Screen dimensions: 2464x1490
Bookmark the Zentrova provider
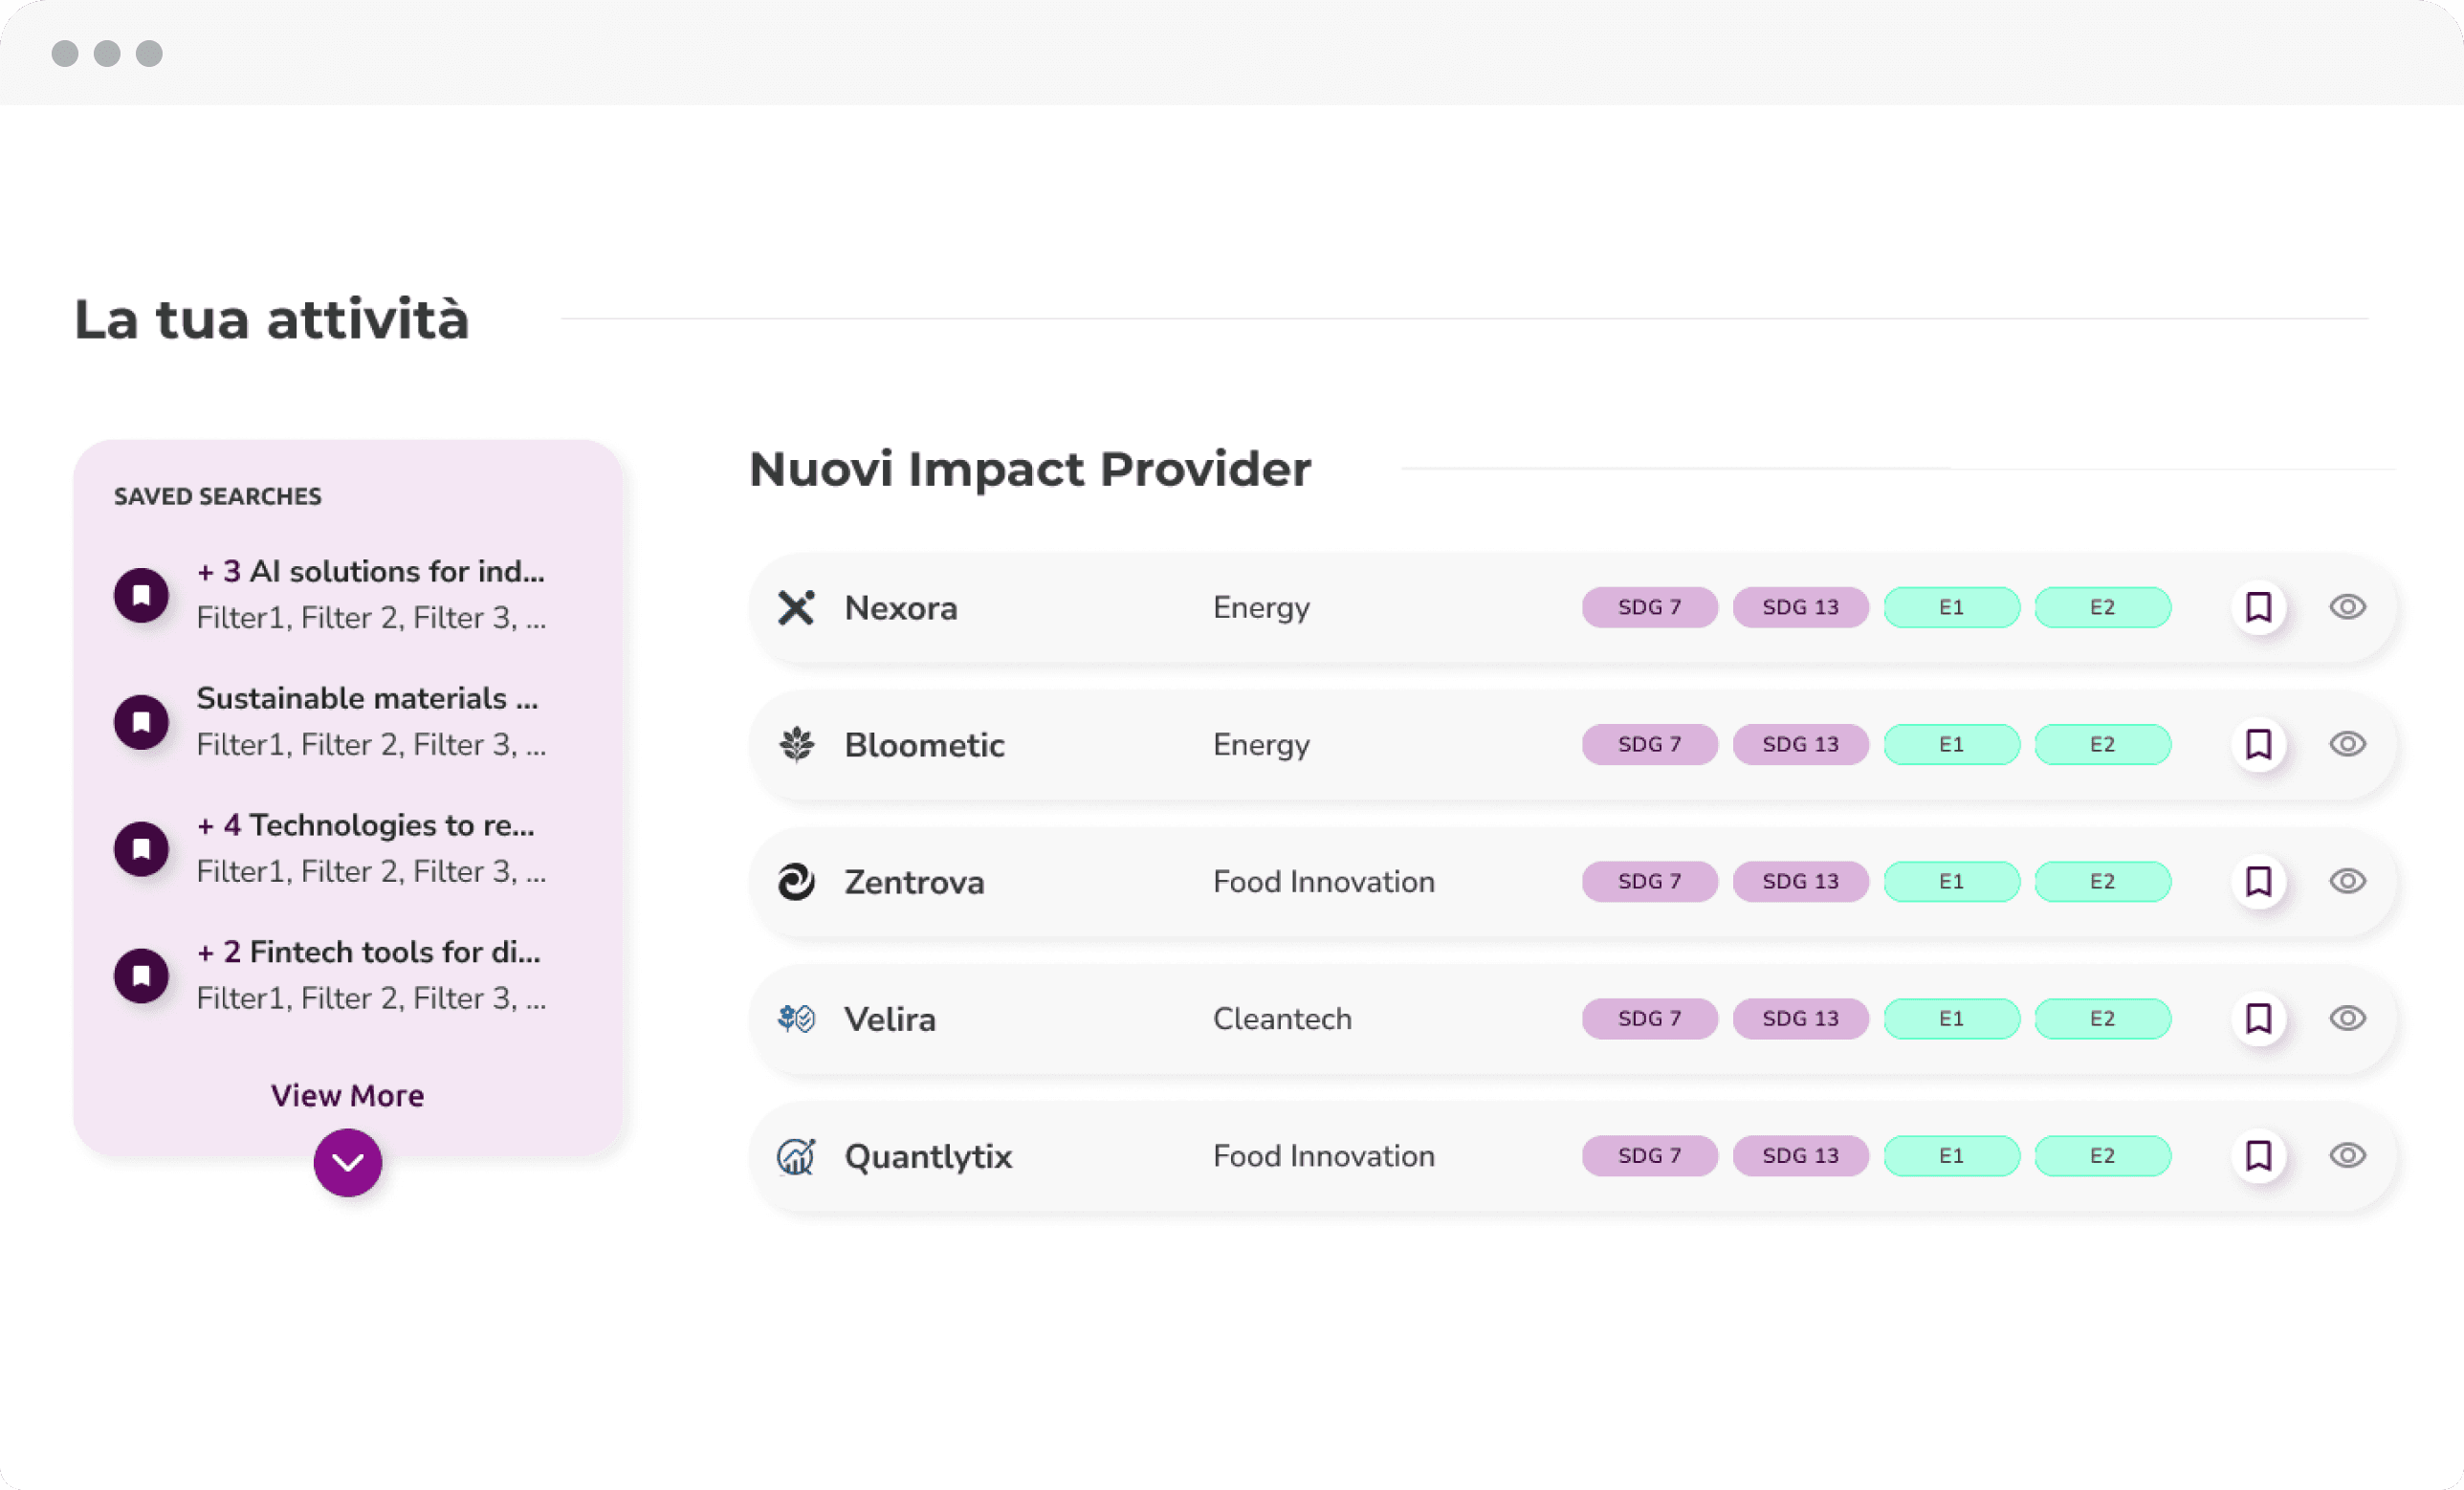[2258, 881]
